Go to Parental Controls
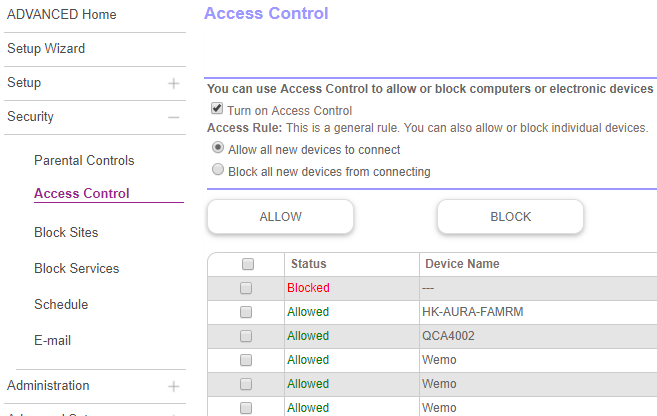Viewport: 657px width, 416px height. [x=84, y=161]
